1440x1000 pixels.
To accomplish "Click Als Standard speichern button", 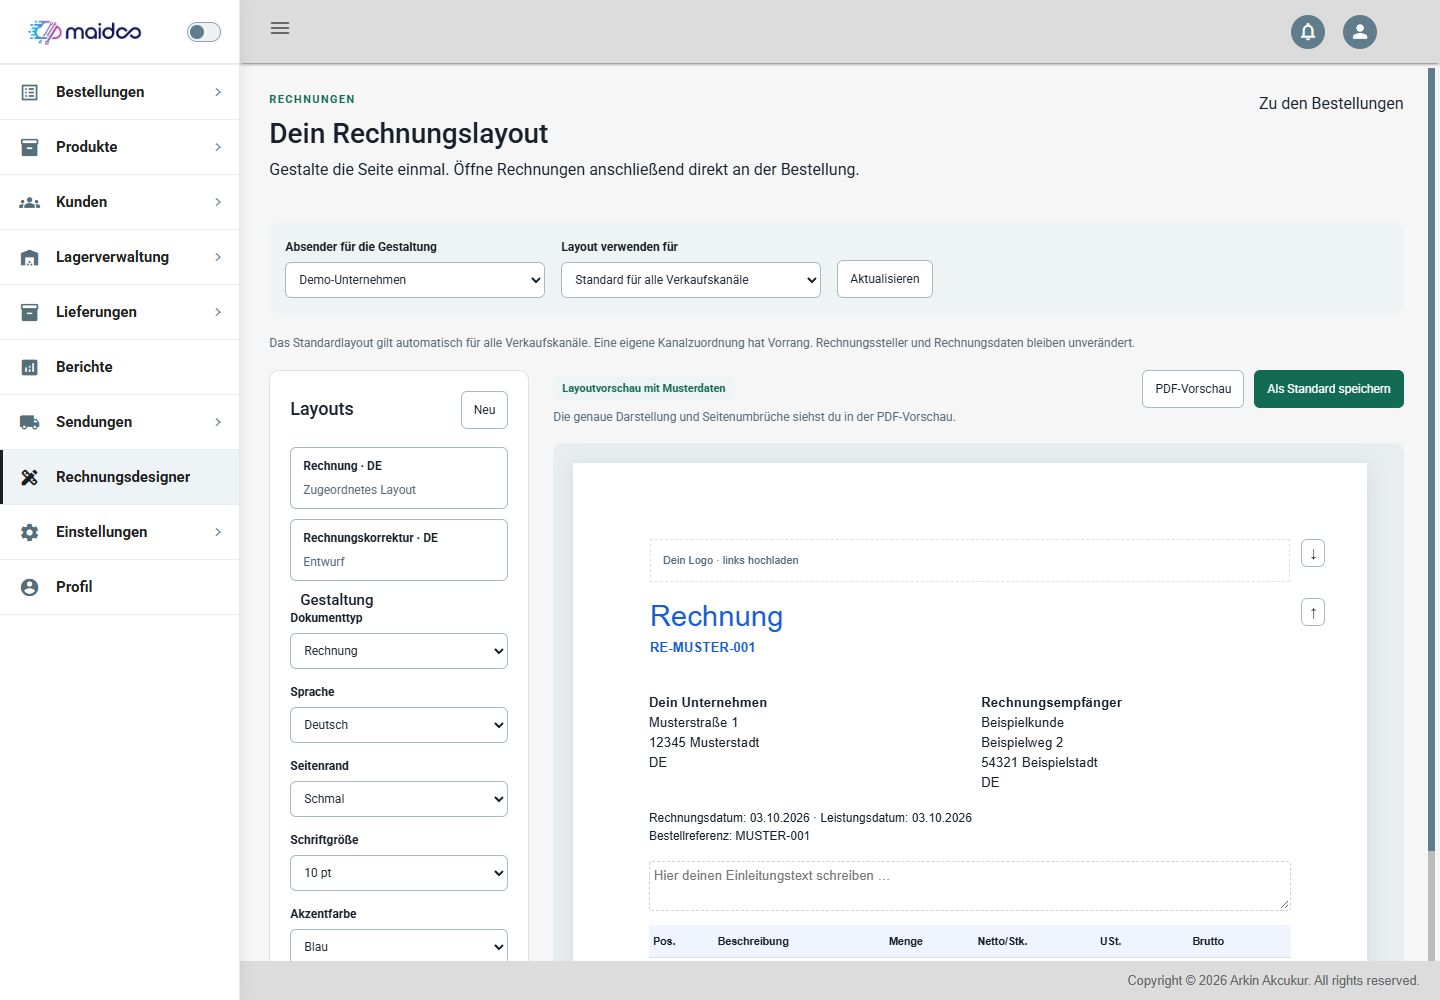I will (1329, 389).
